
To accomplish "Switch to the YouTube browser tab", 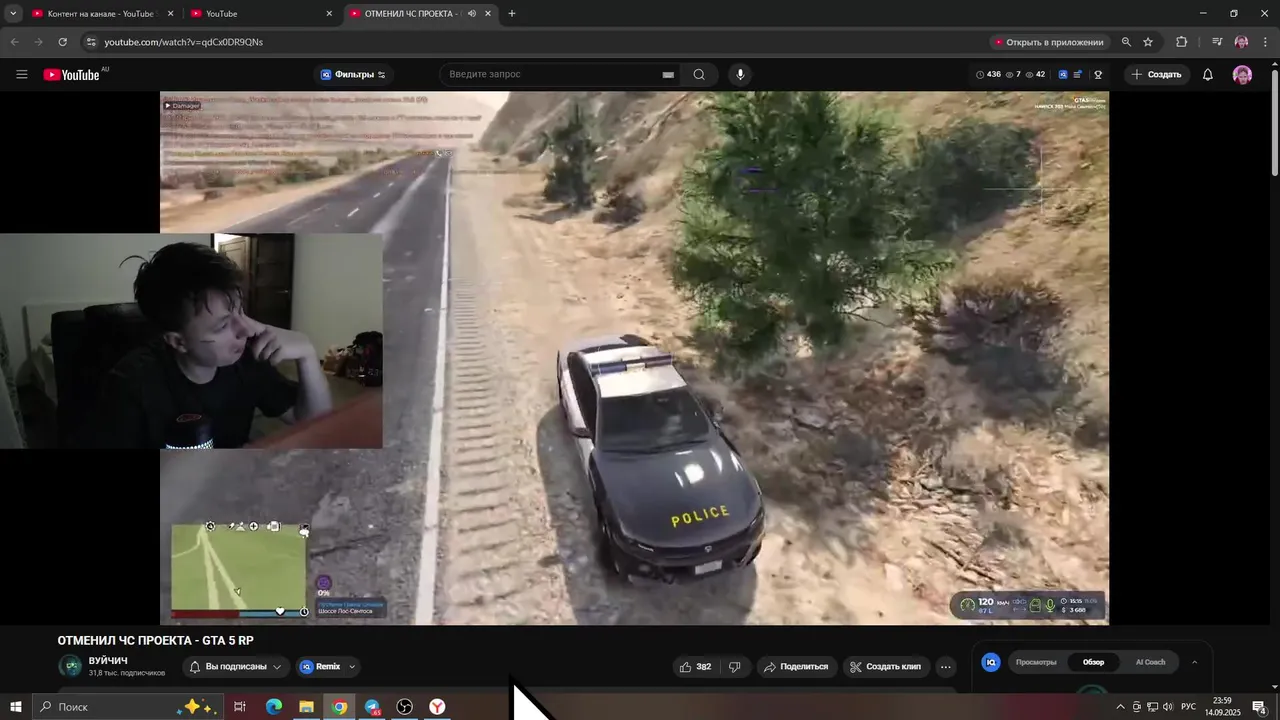I will (260, 14).
